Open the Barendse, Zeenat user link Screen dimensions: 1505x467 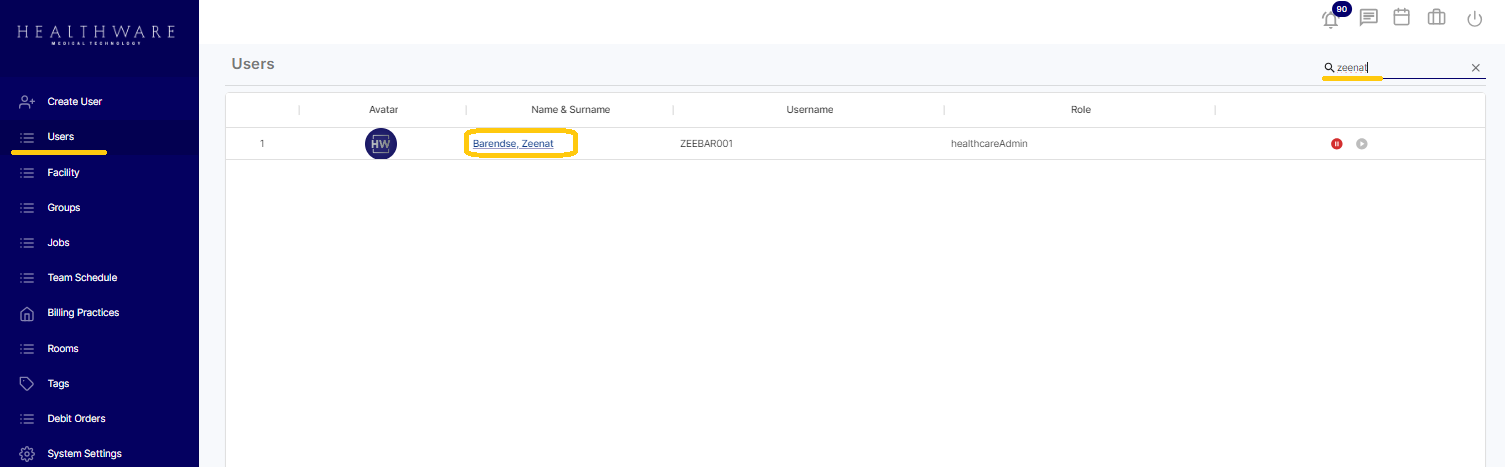click(x=513, y=144)
